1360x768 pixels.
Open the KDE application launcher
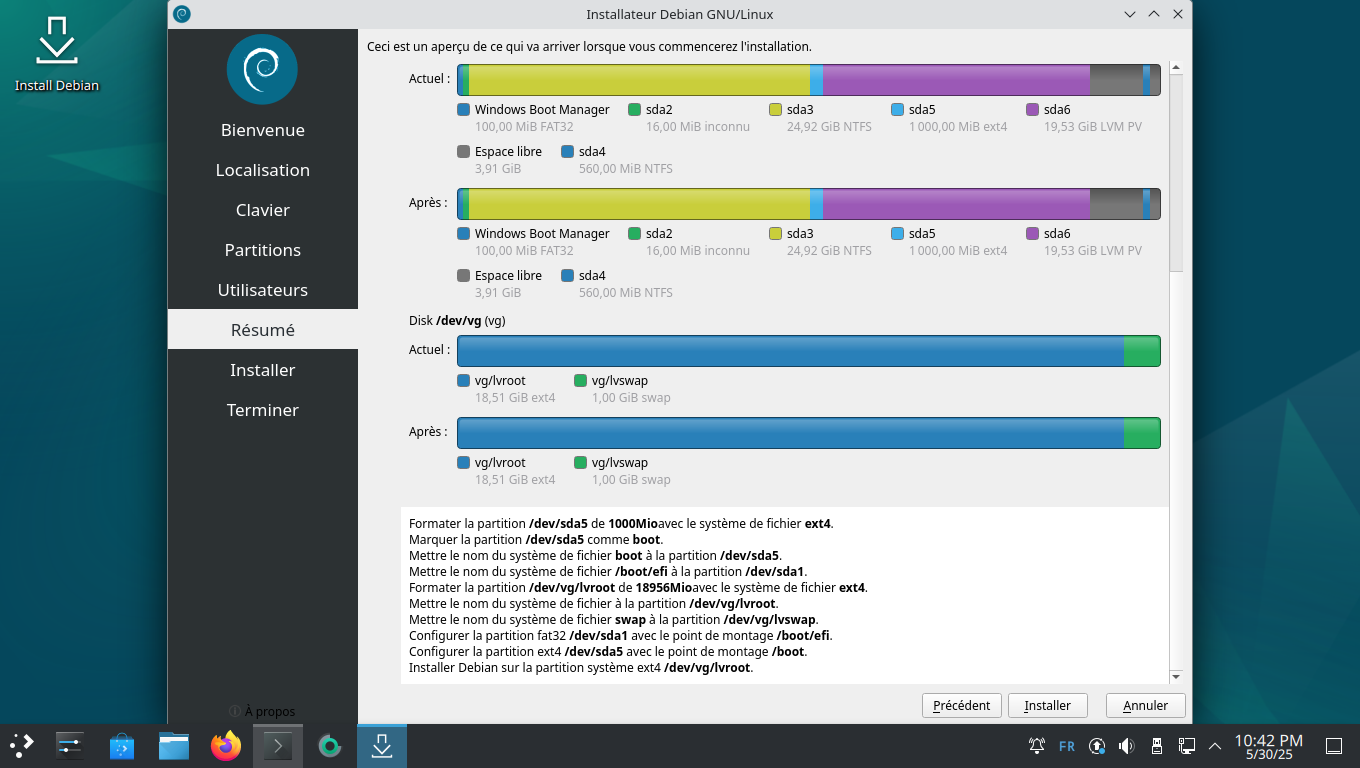[x=22, y=745]
